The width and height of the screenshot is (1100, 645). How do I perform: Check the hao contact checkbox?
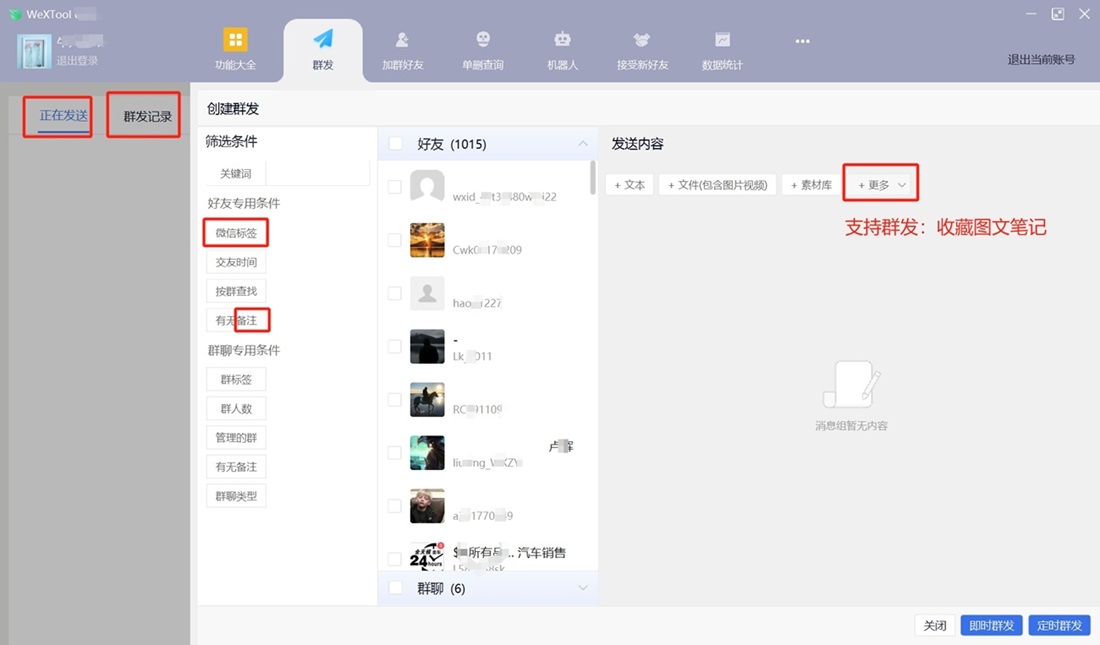[395, 293]
